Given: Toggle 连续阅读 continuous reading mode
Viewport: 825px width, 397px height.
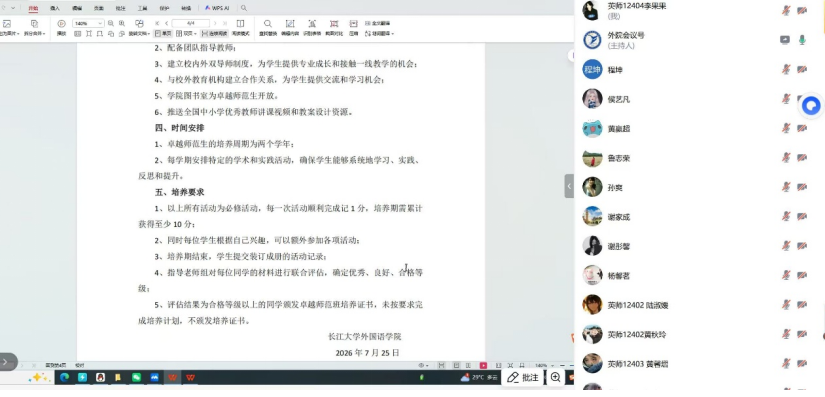Looking at the screenshot, I should tap(215, 34).
